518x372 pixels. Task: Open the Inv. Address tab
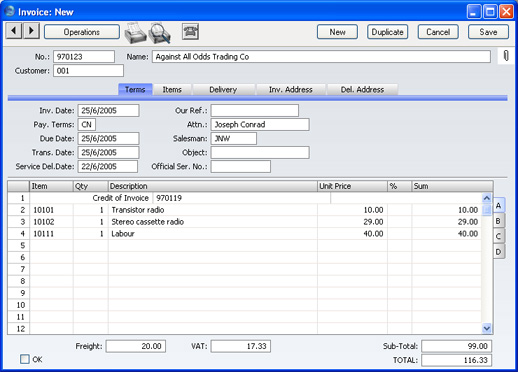click(x=291, y=90)
